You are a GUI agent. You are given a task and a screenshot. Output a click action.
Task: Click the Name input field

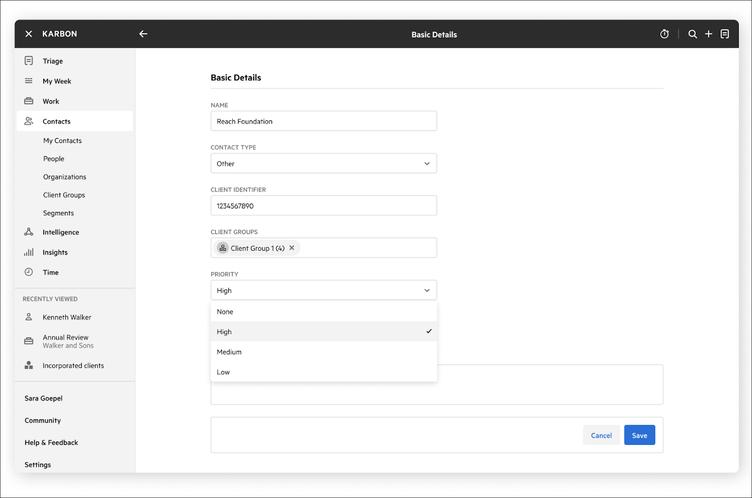pos(323,121)
